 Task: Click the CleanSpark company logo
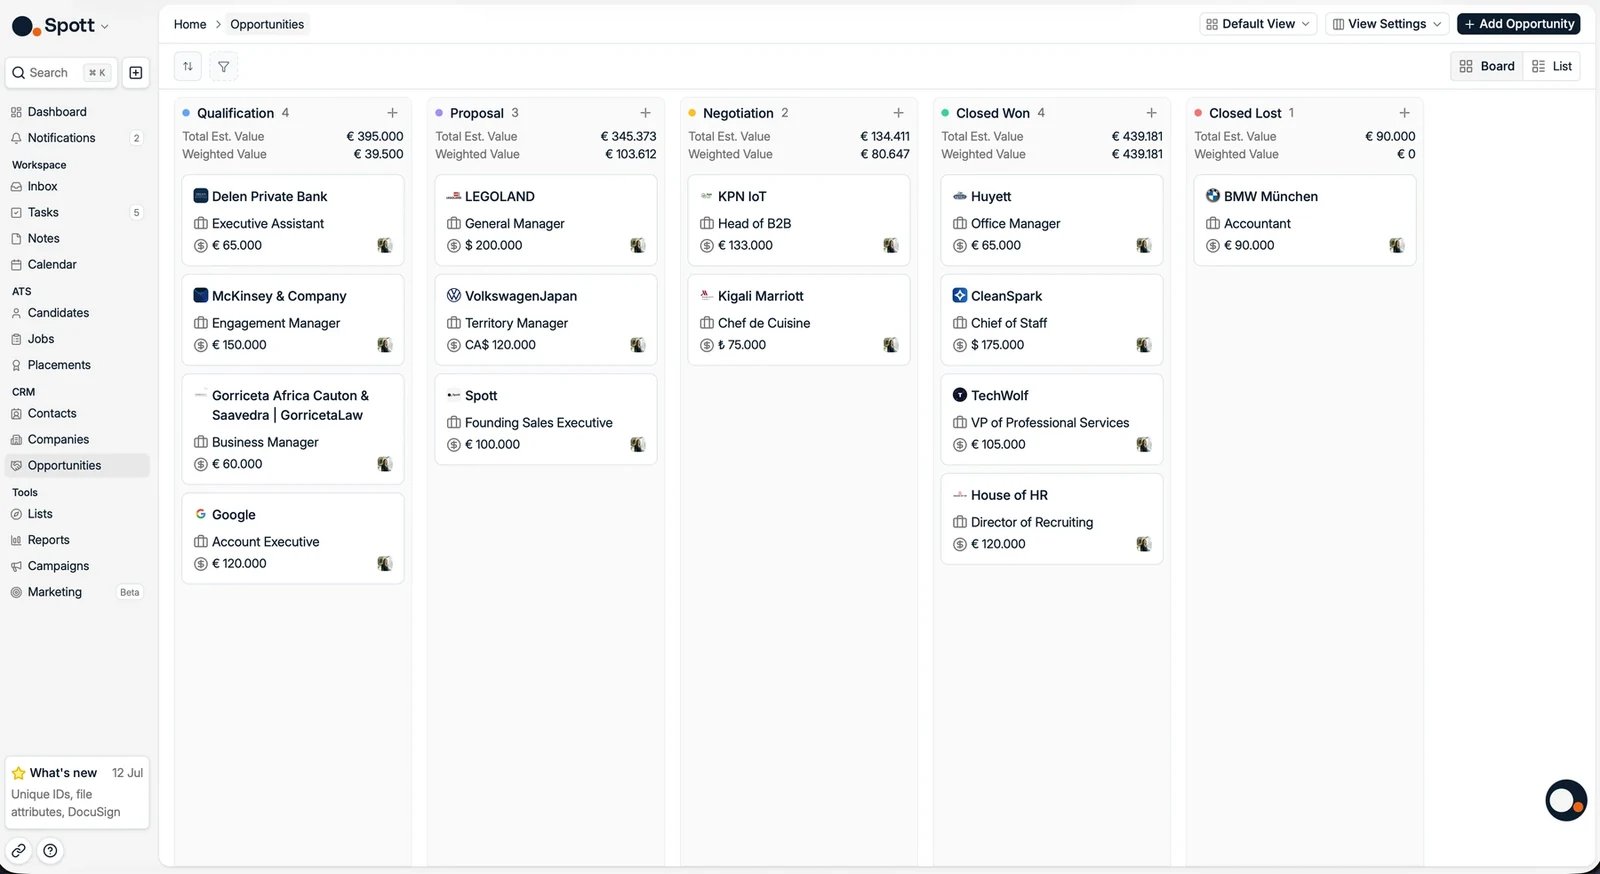pyautogui.click(x=960, y=295)
